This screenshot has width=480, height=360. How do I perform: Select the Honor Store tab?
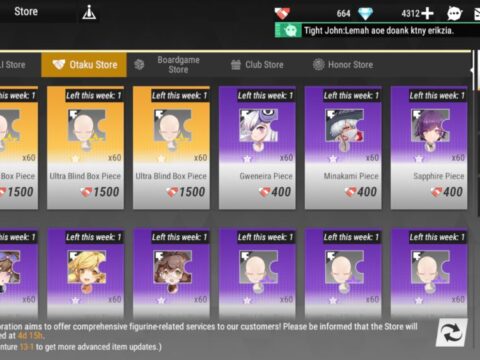[x=343, y=65]
